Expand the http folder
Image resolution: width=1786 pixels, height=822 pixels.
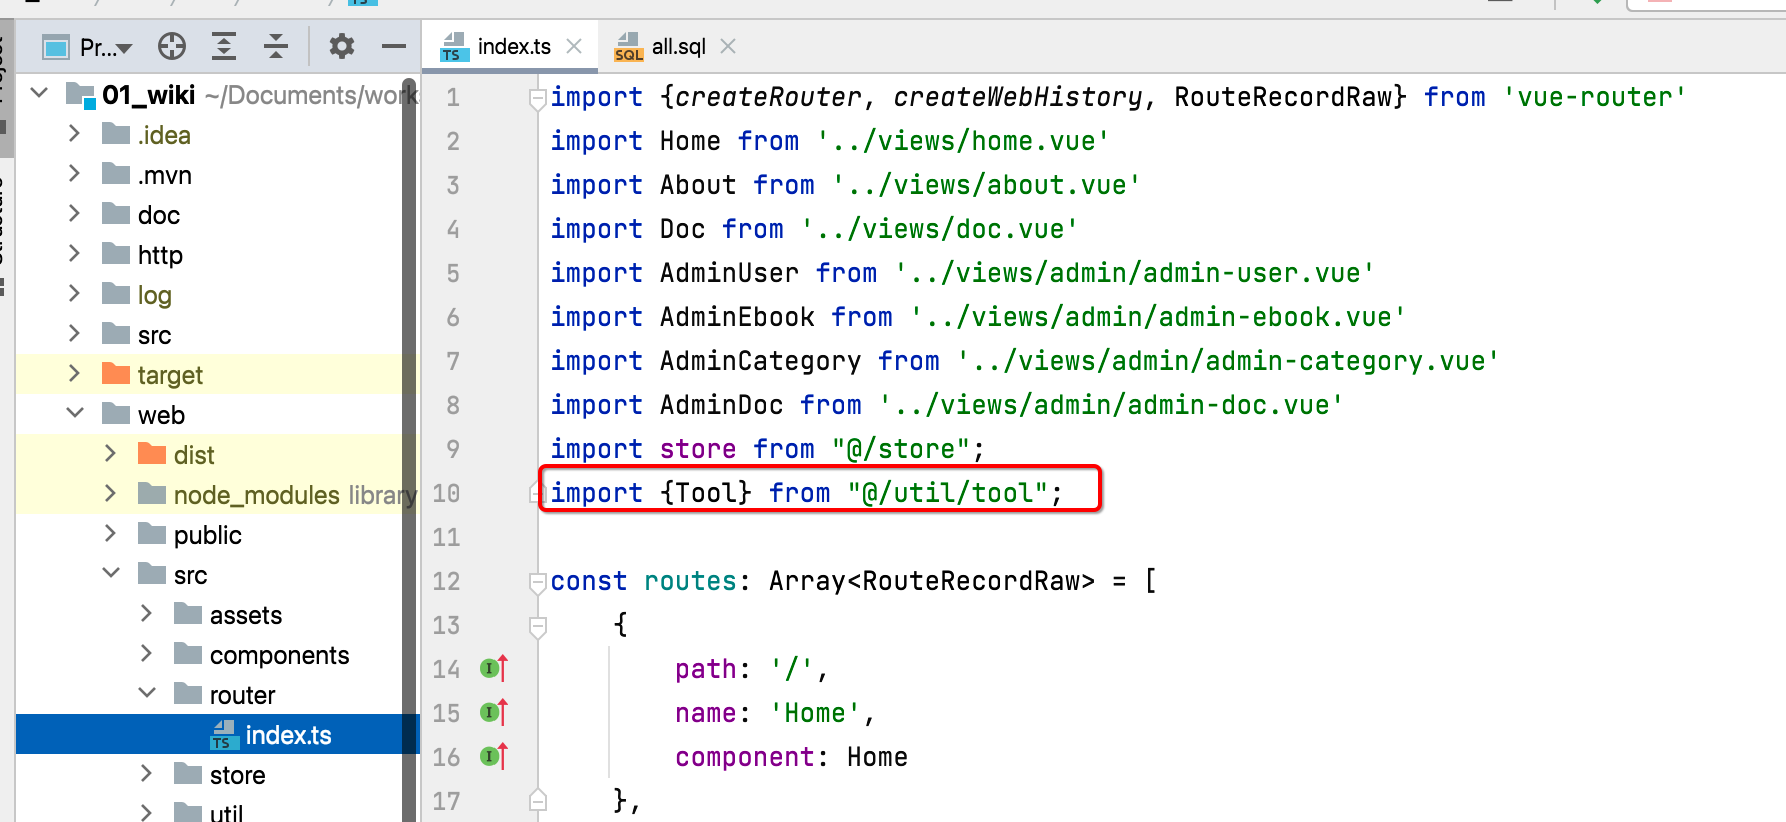point(74,253)
